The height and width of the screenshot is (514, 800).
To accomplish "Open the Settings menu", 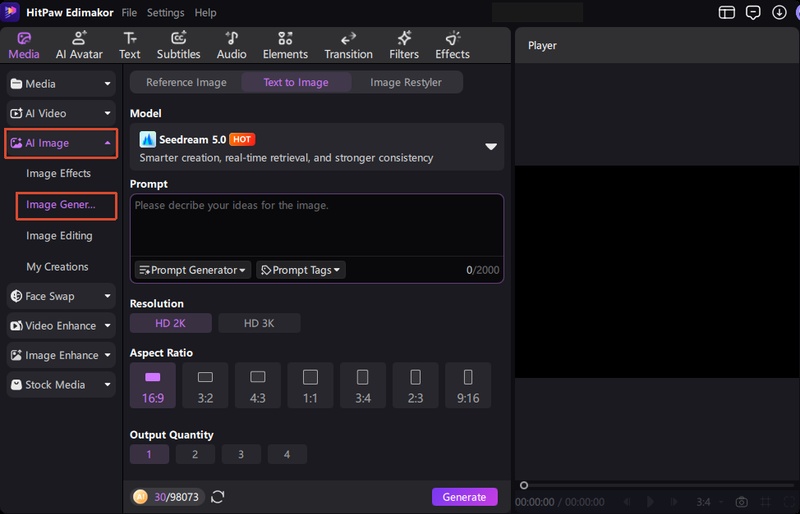I will click(x=165, y=12).
